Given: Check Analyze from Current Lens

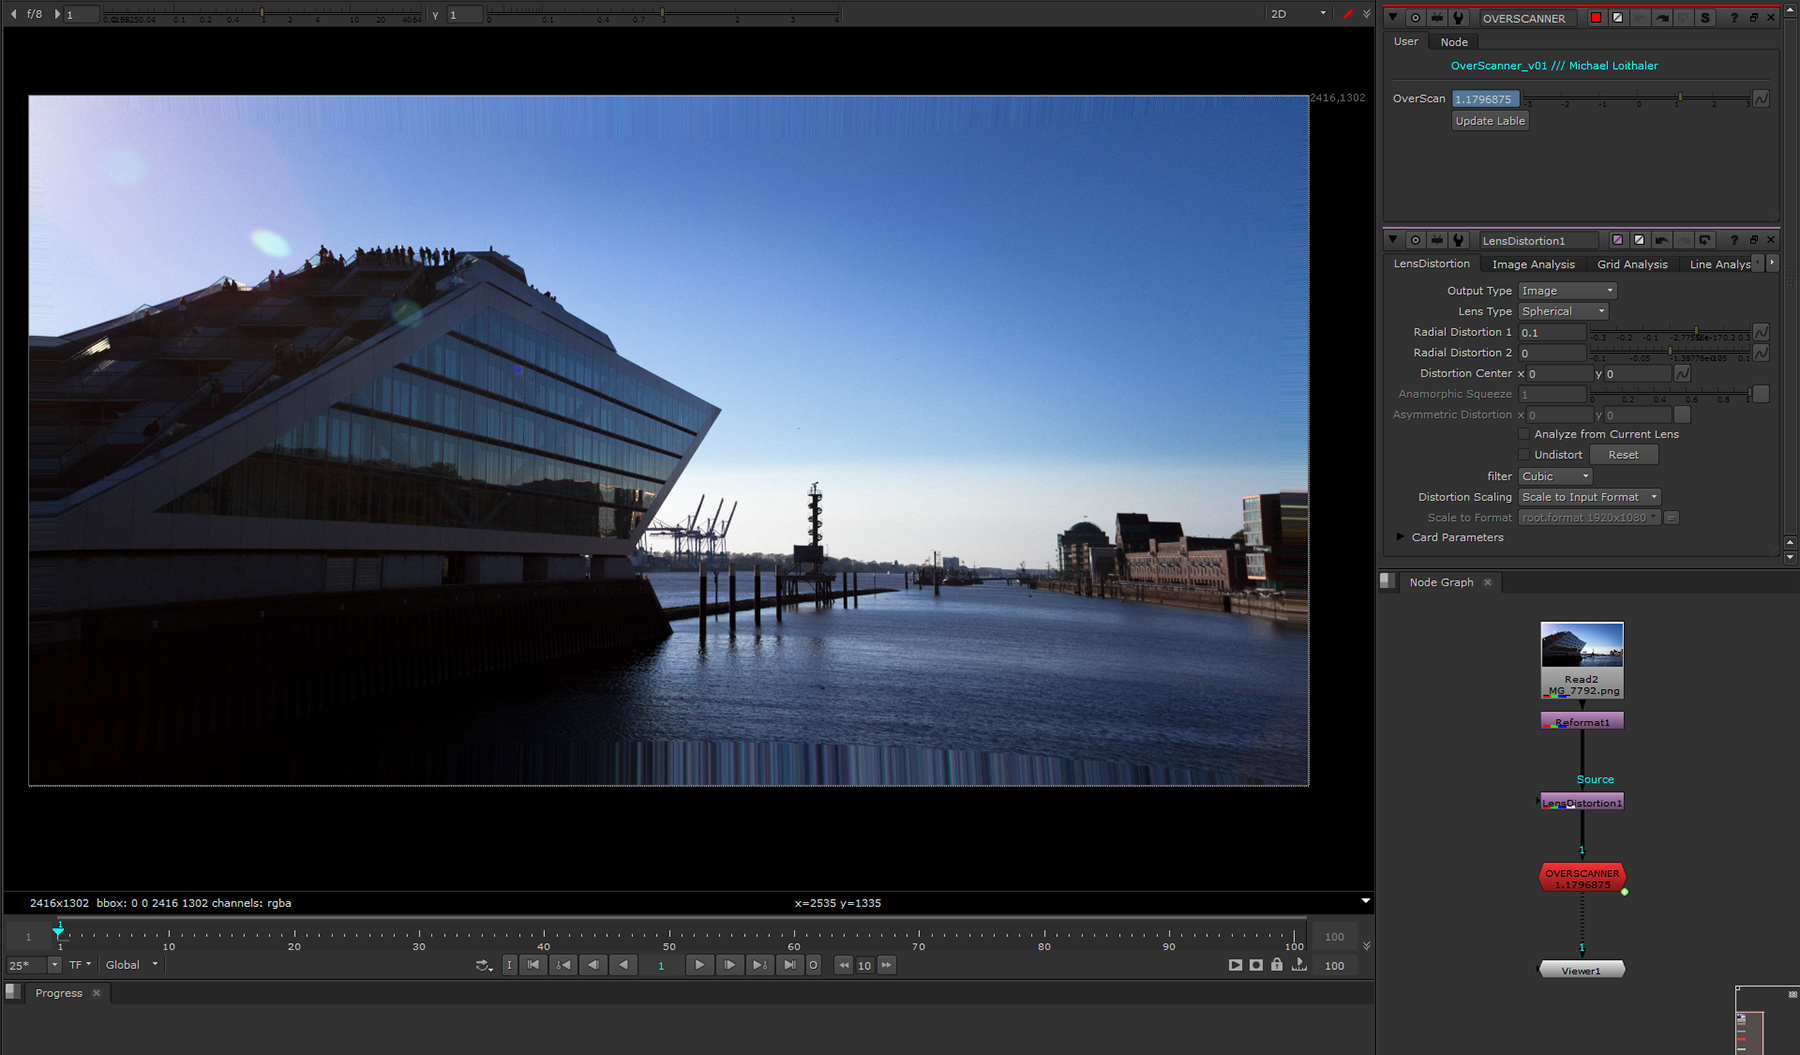Looking at the screenshot, I should [1524, 434].
